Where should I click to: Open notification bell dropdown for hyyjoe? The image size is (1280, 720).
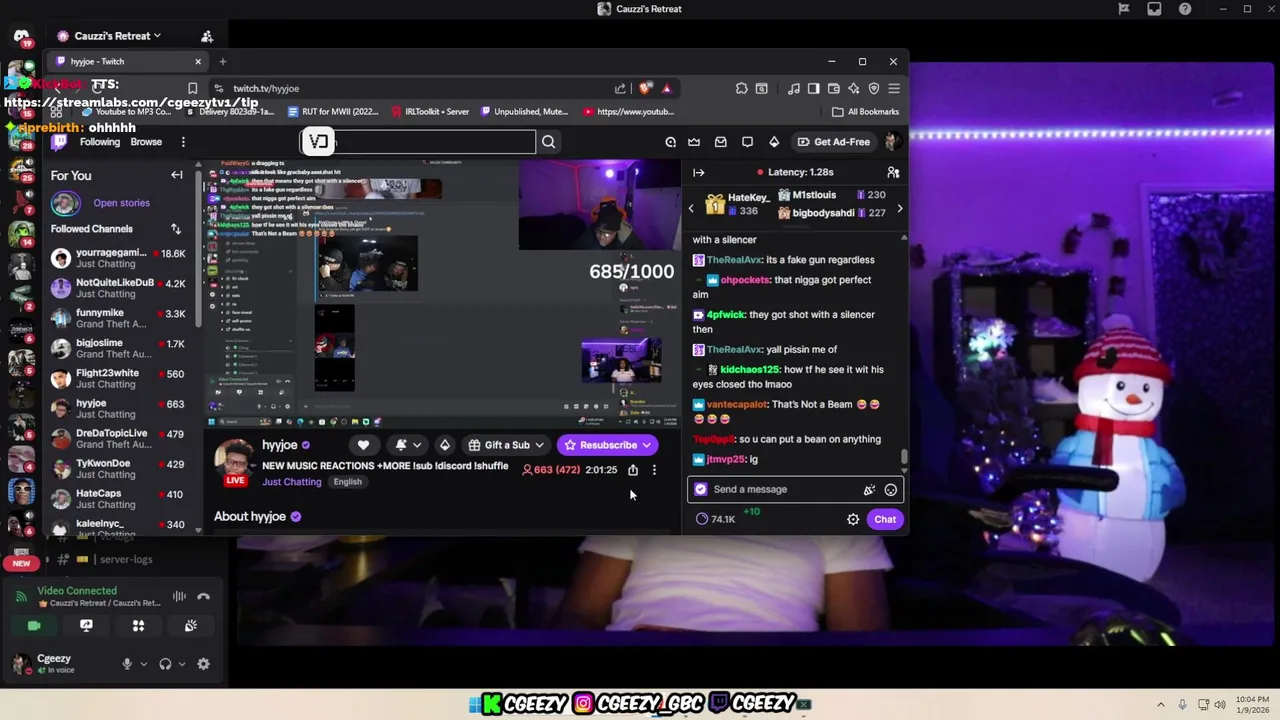point(407,445)
